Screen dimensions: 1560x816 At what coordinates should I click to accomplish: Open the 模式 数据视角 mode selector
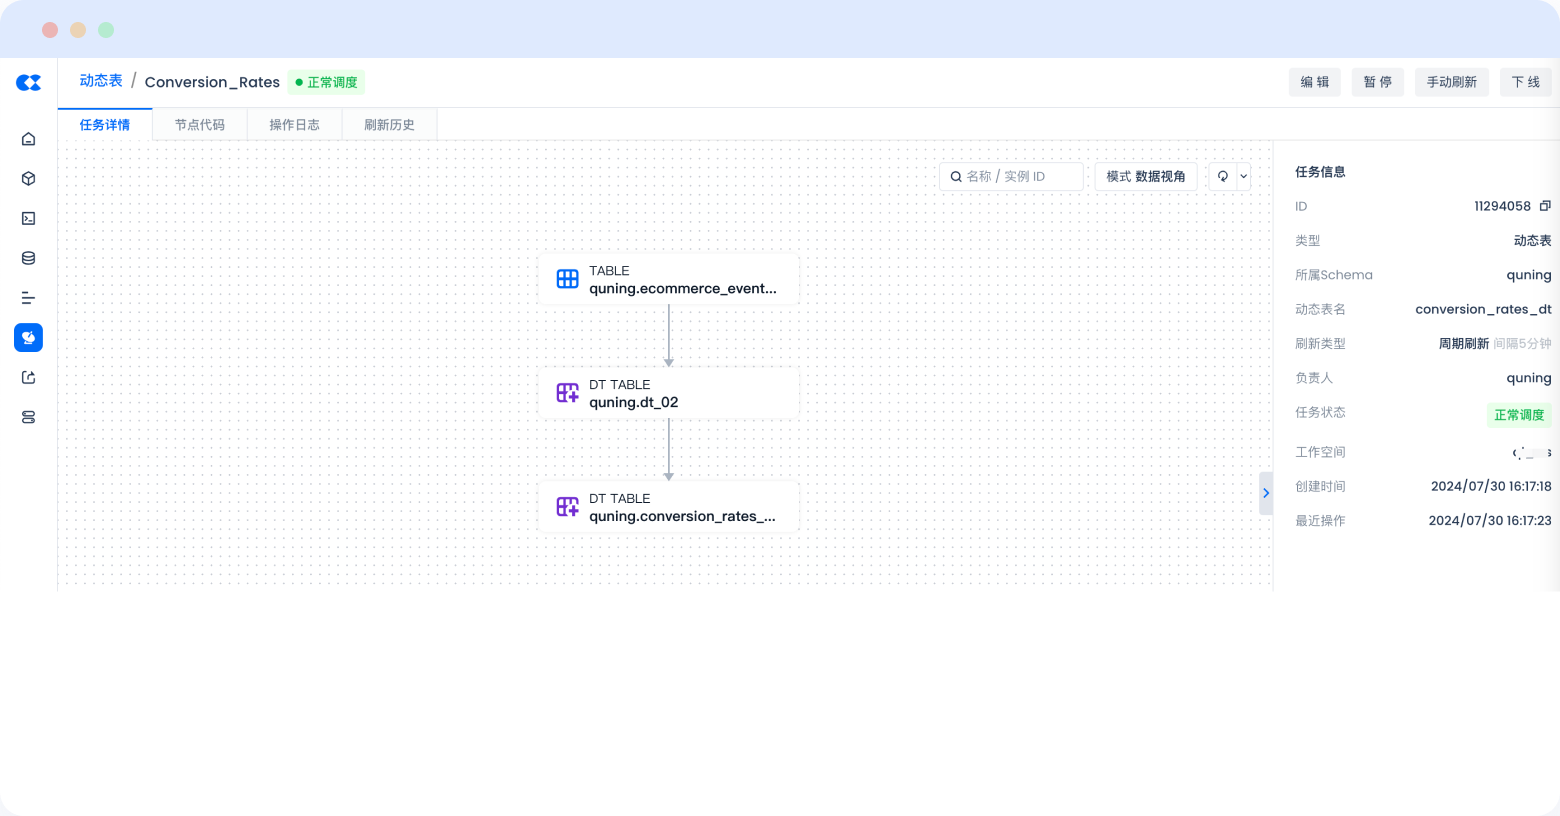pyautogui.click(x=1146, y=177)
